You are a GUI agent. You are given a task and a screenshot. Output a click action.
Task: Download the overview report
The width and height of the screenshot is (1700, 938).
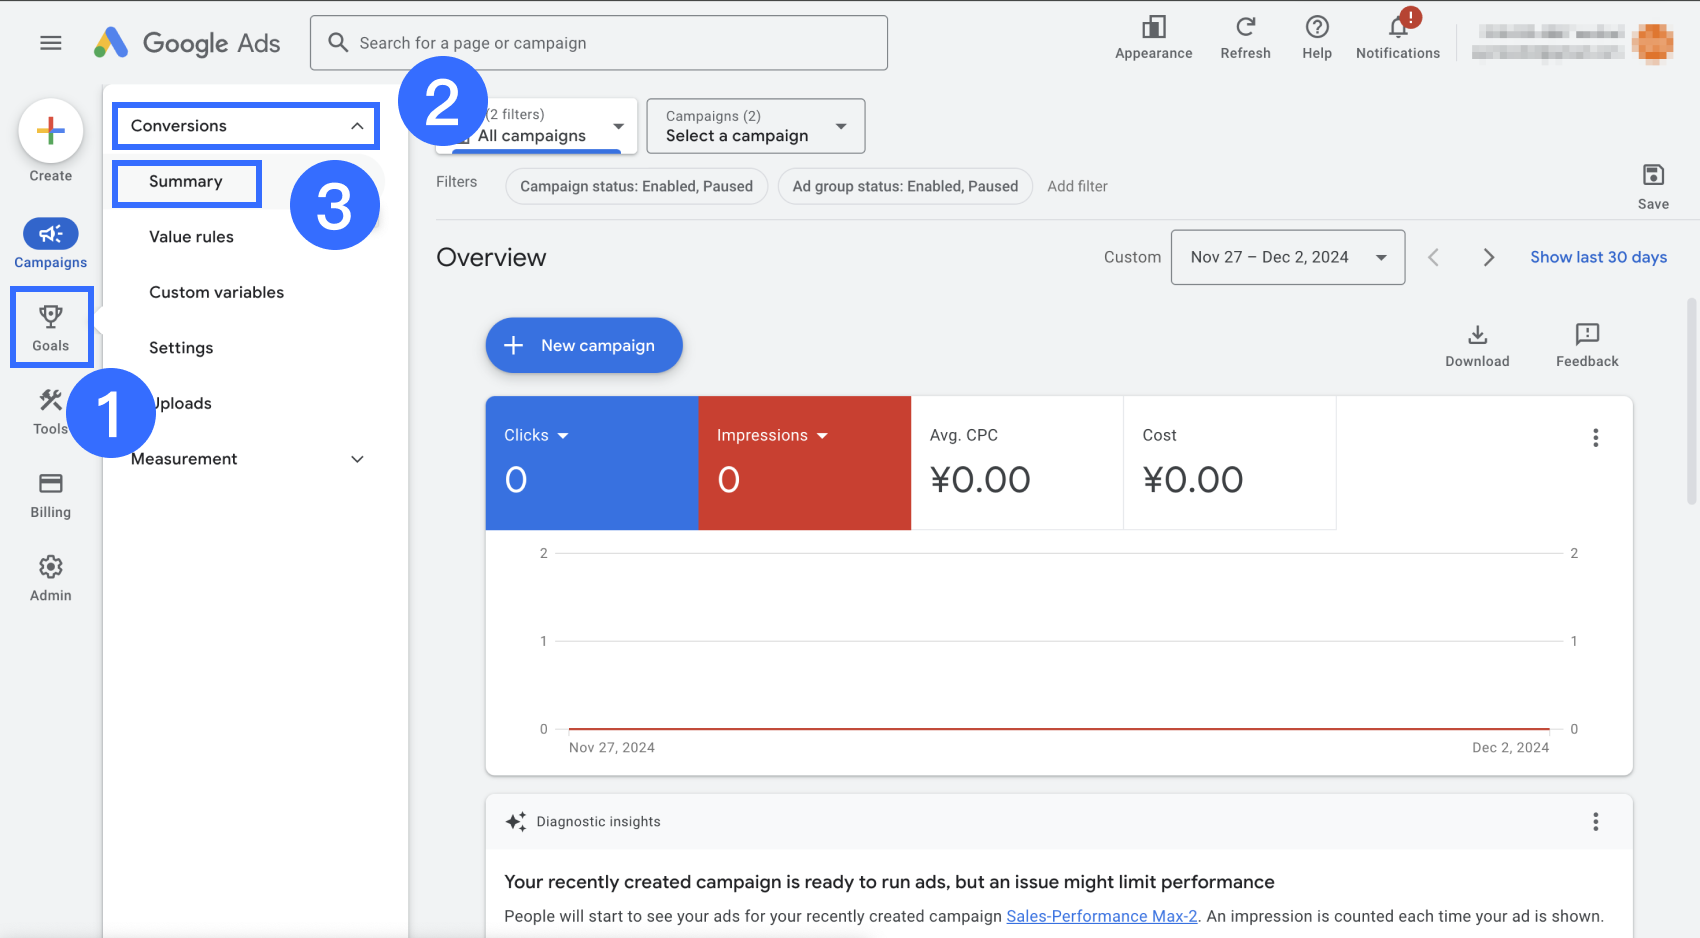pos(1477,344)
